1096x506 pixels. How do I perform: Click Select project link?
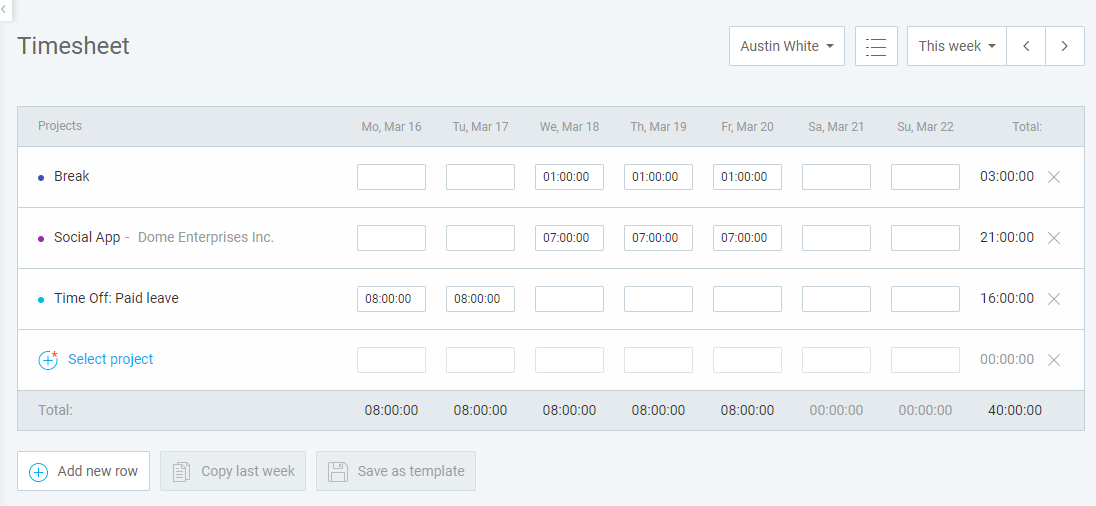110,359
